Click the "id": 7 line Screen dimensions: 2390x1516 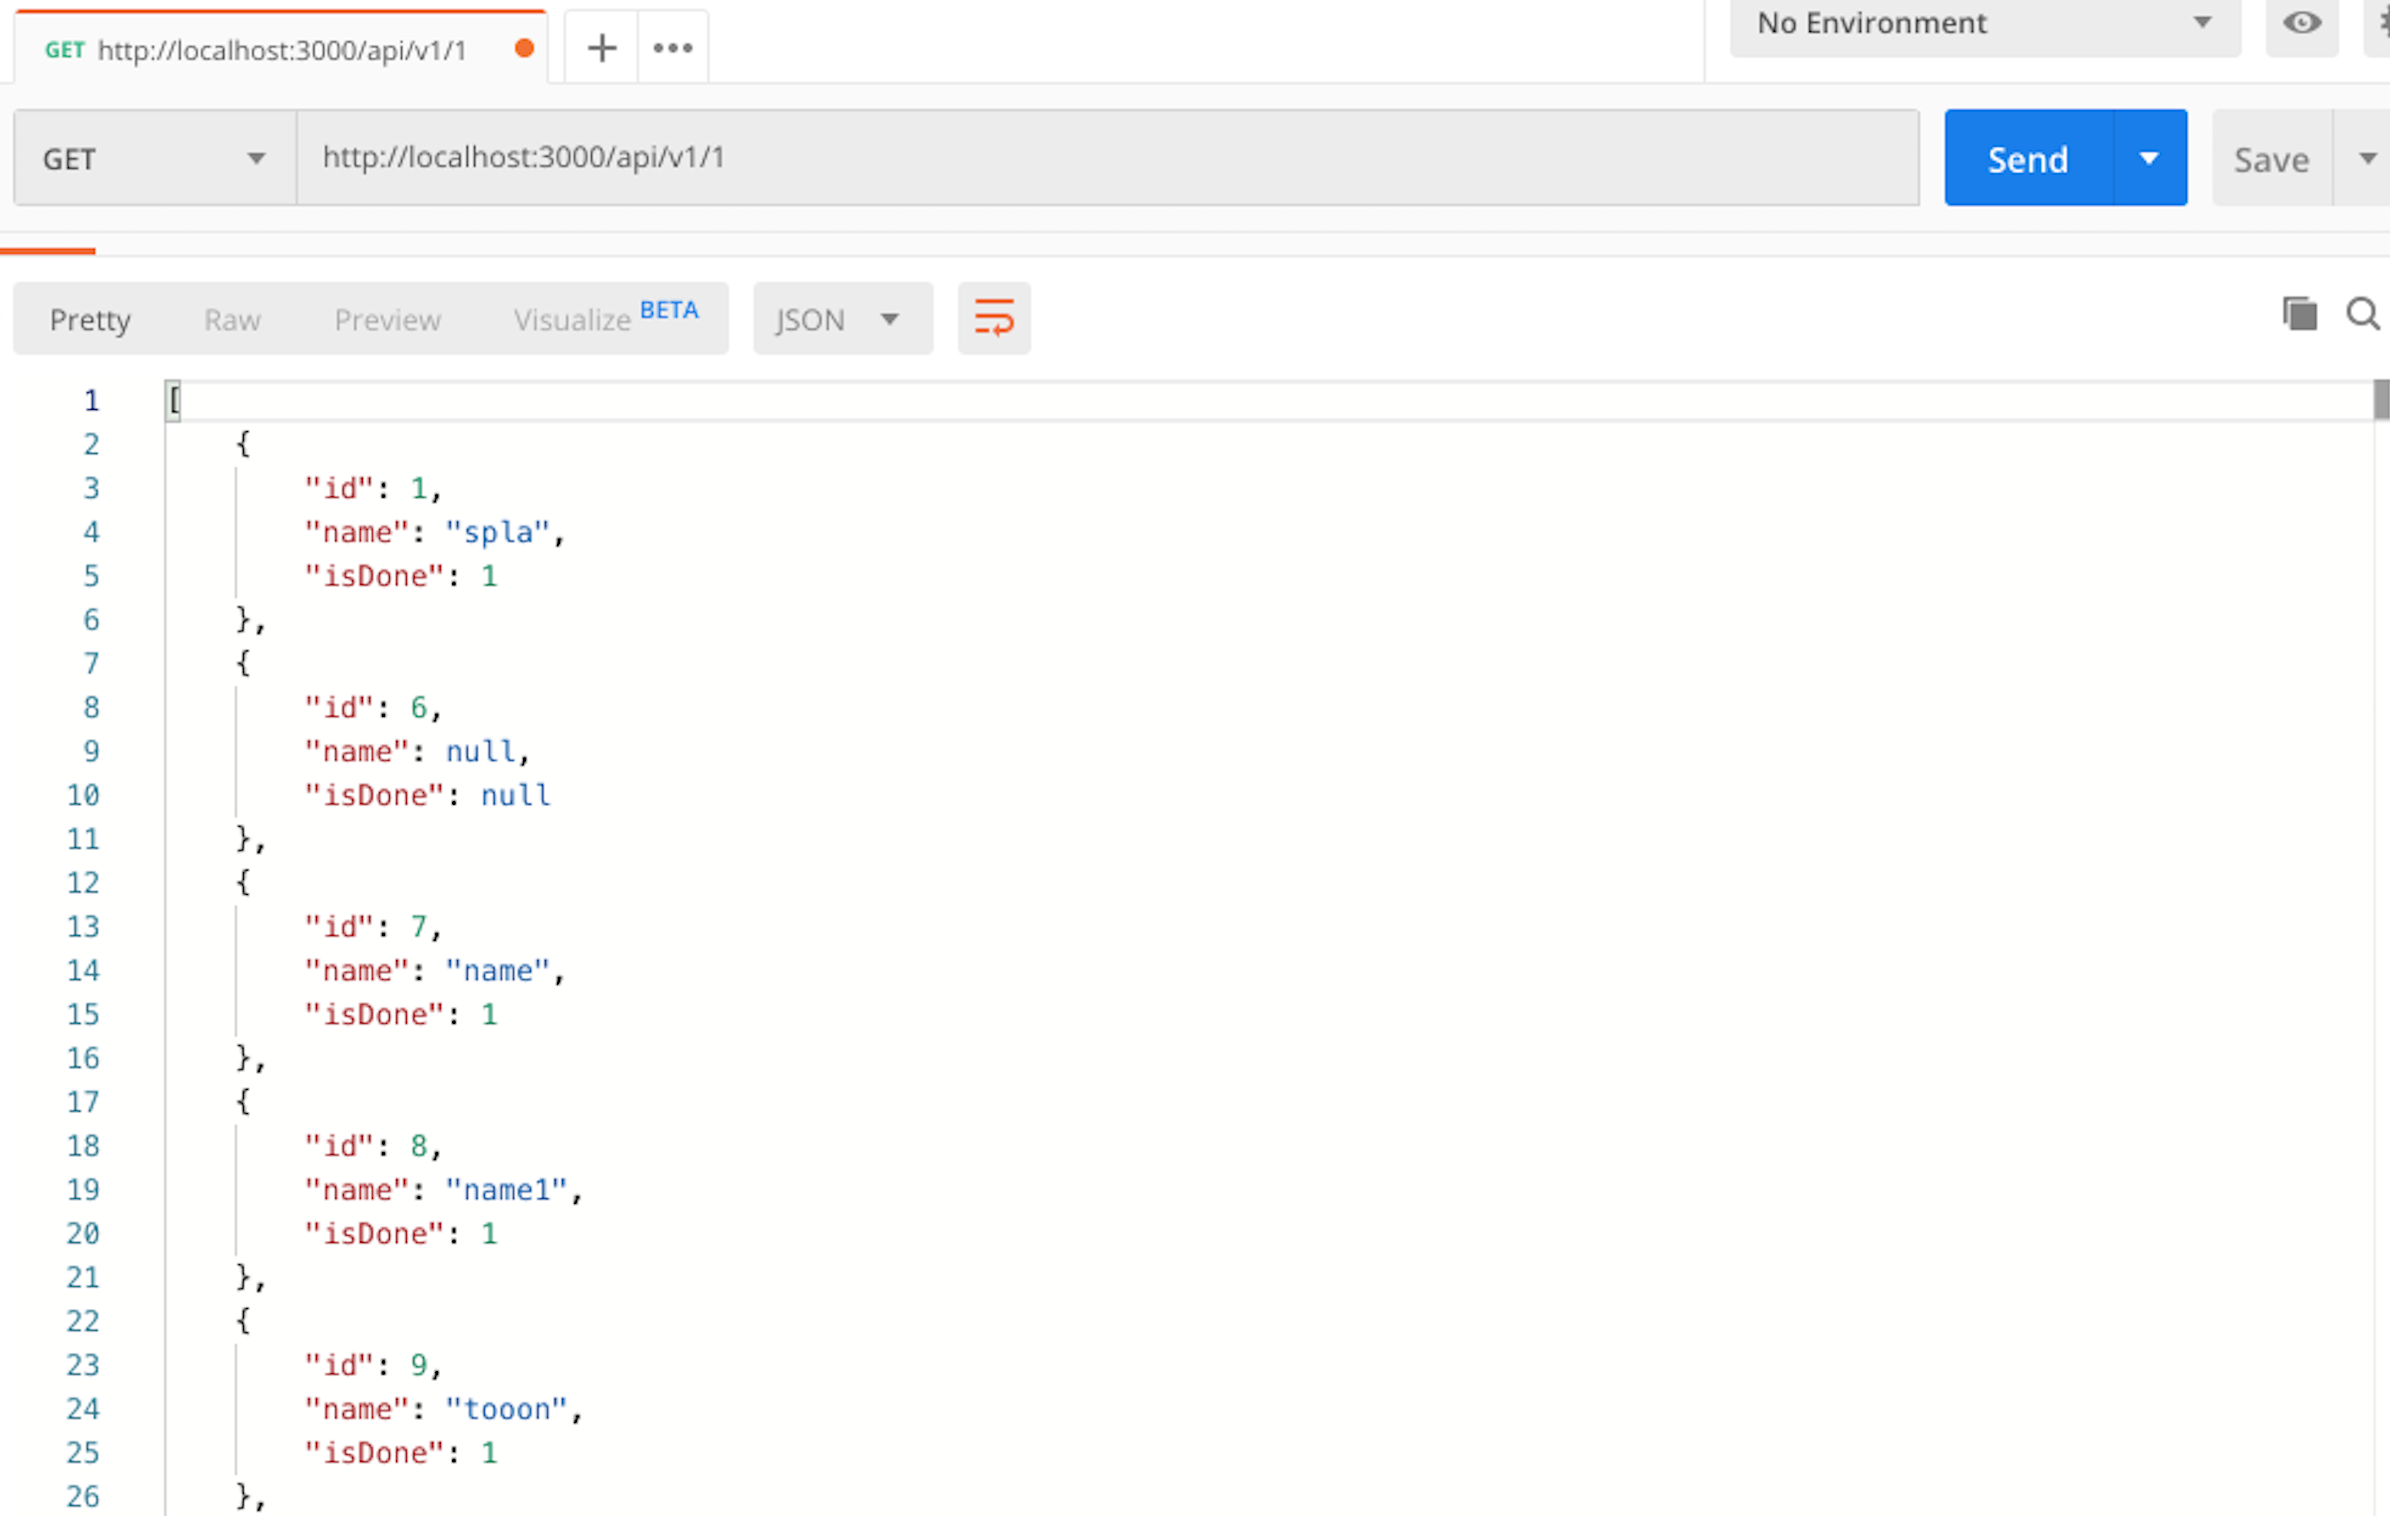373,927
